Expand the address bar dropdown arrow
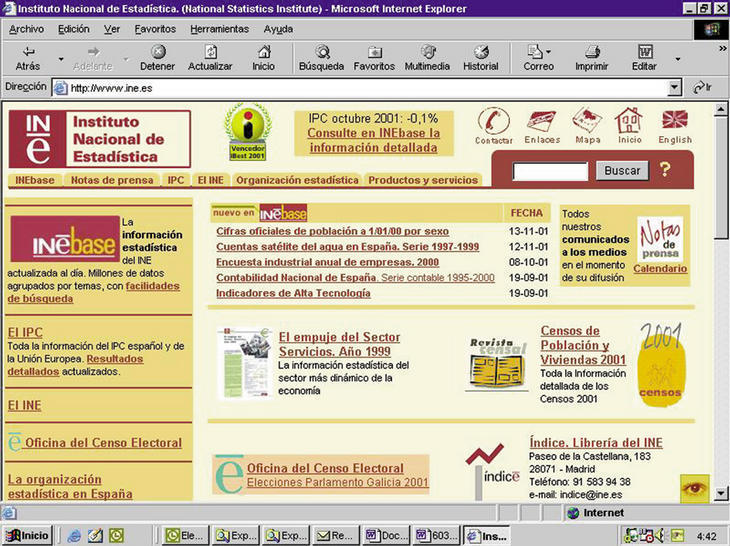This screenshot has height=546, width=730. [674, 87]
